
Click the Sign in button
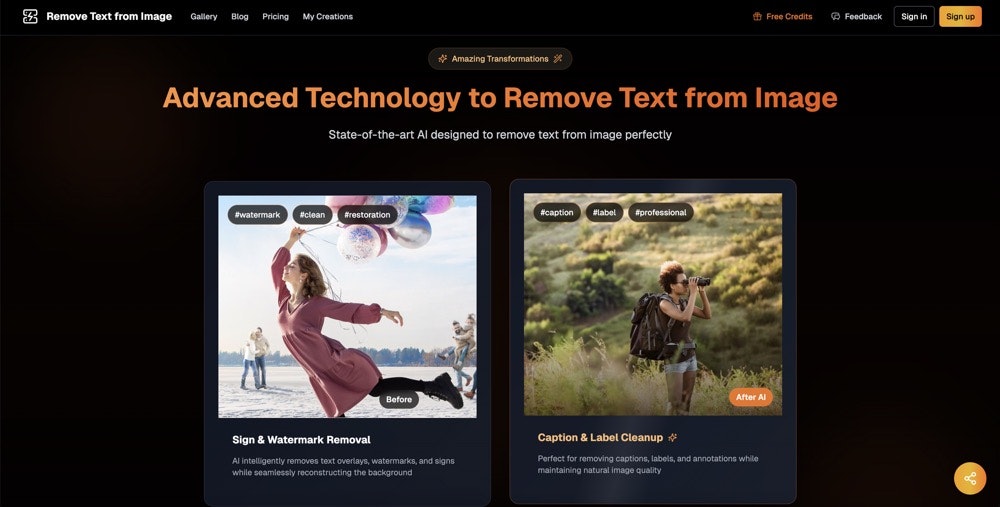point(914,17)
